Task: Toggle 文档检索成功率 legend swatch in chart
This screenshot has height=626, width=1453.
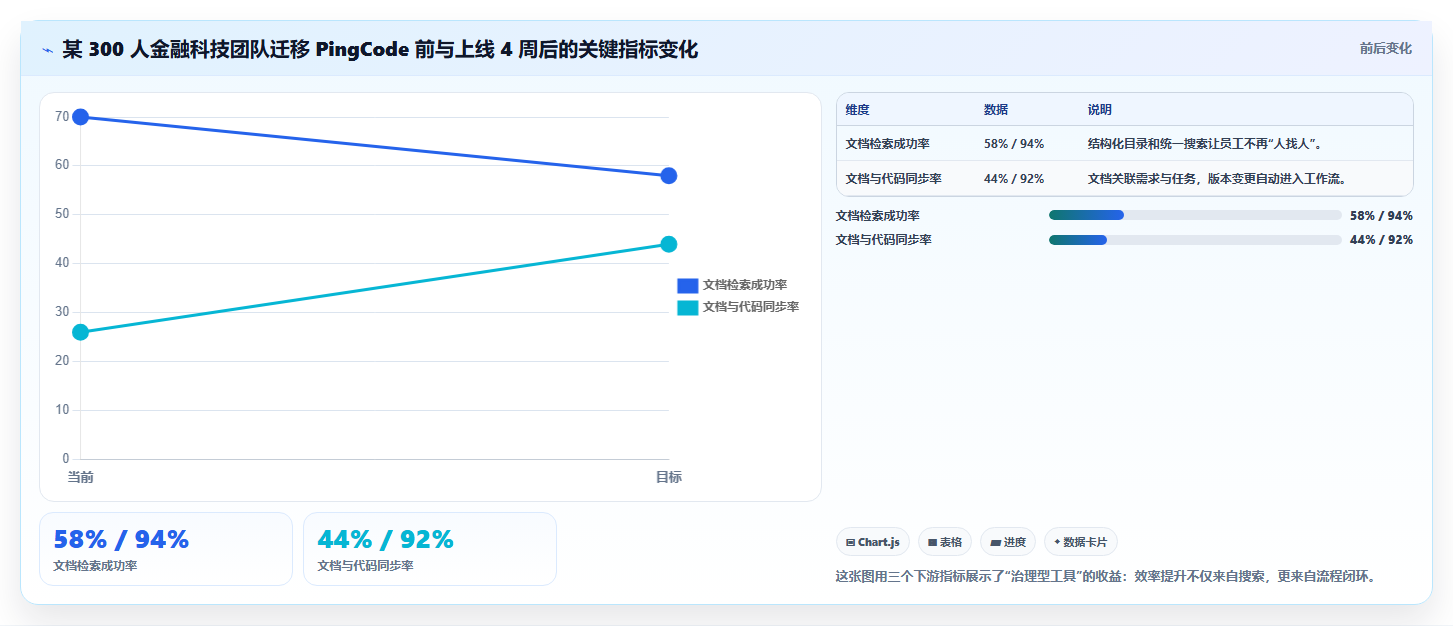Action: pos(687,285)
